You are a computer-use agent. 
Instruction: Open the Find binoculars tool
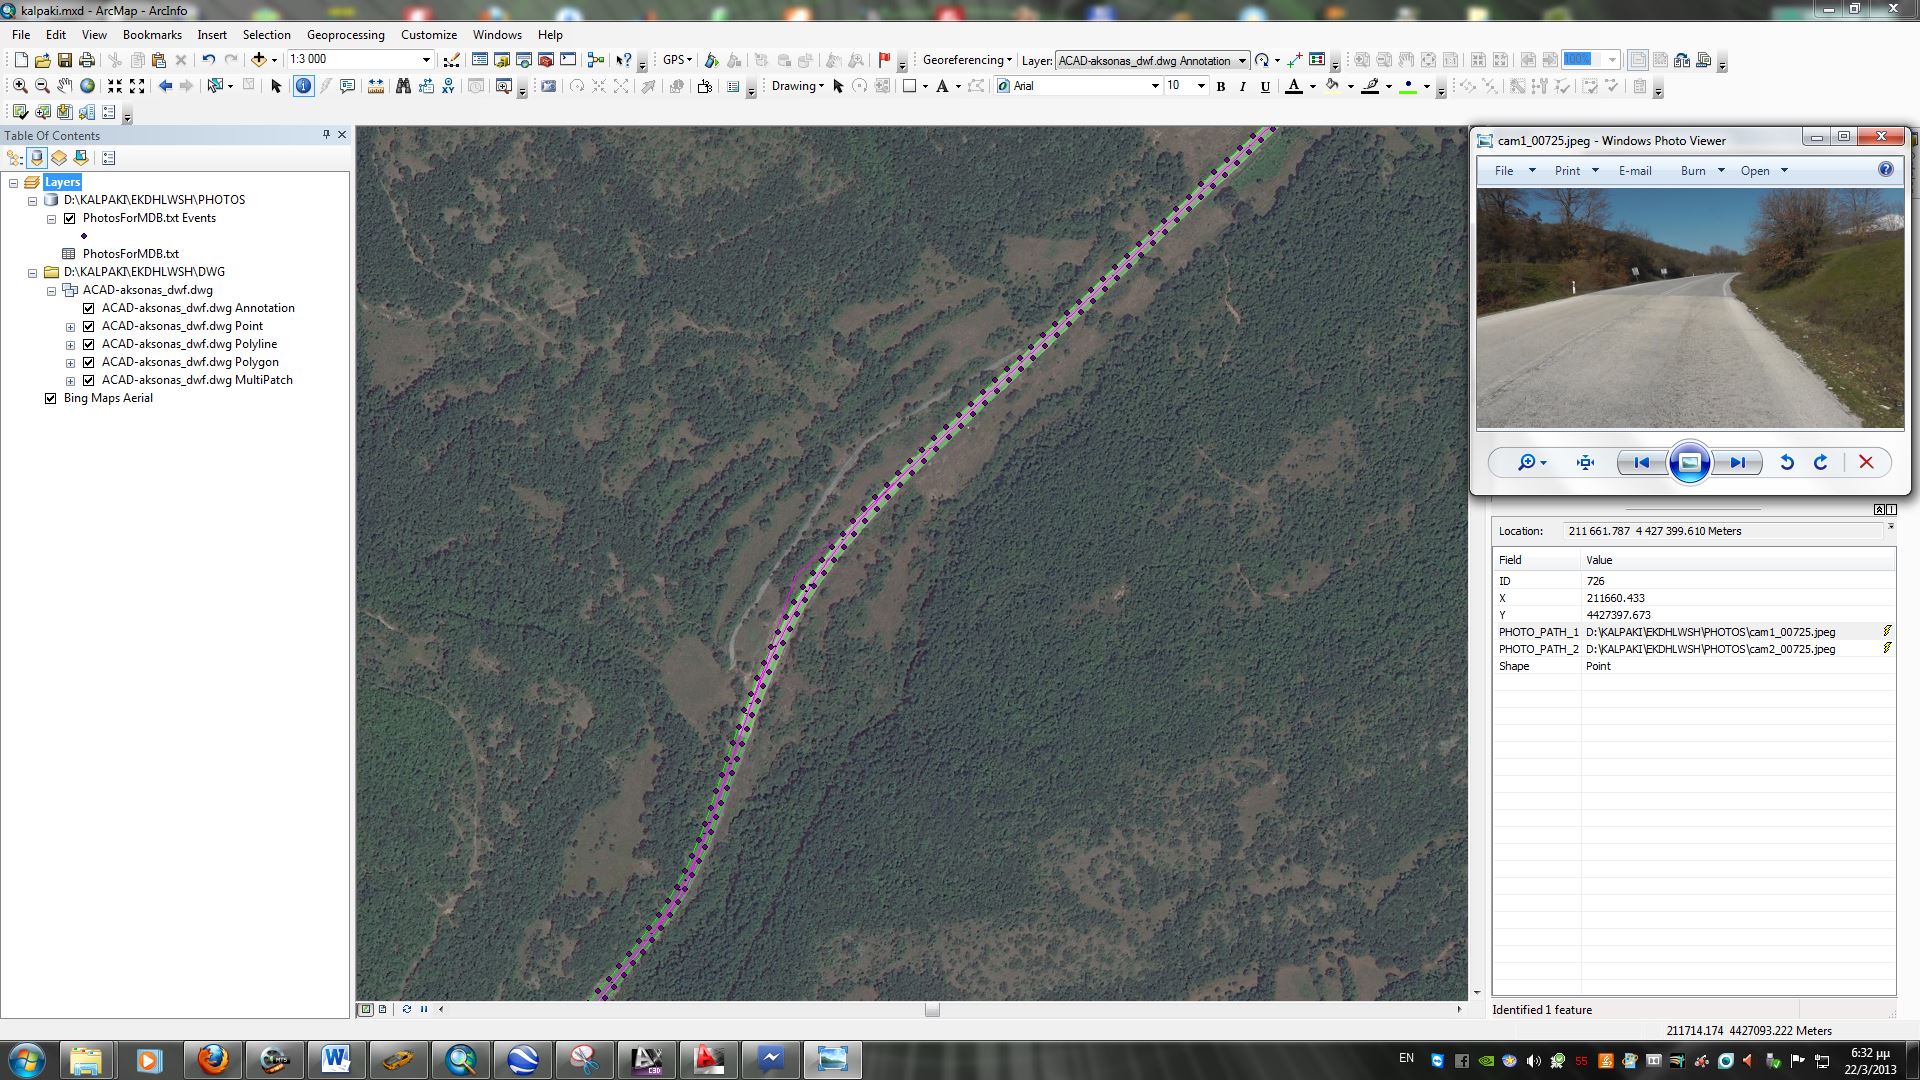tap(403, 86)
